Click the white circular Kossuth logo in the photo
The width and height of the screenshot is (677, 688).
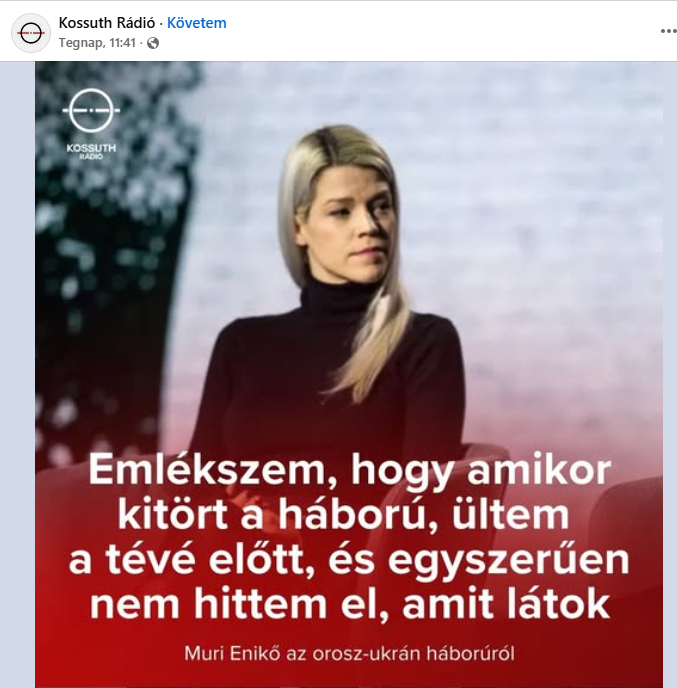91,111
